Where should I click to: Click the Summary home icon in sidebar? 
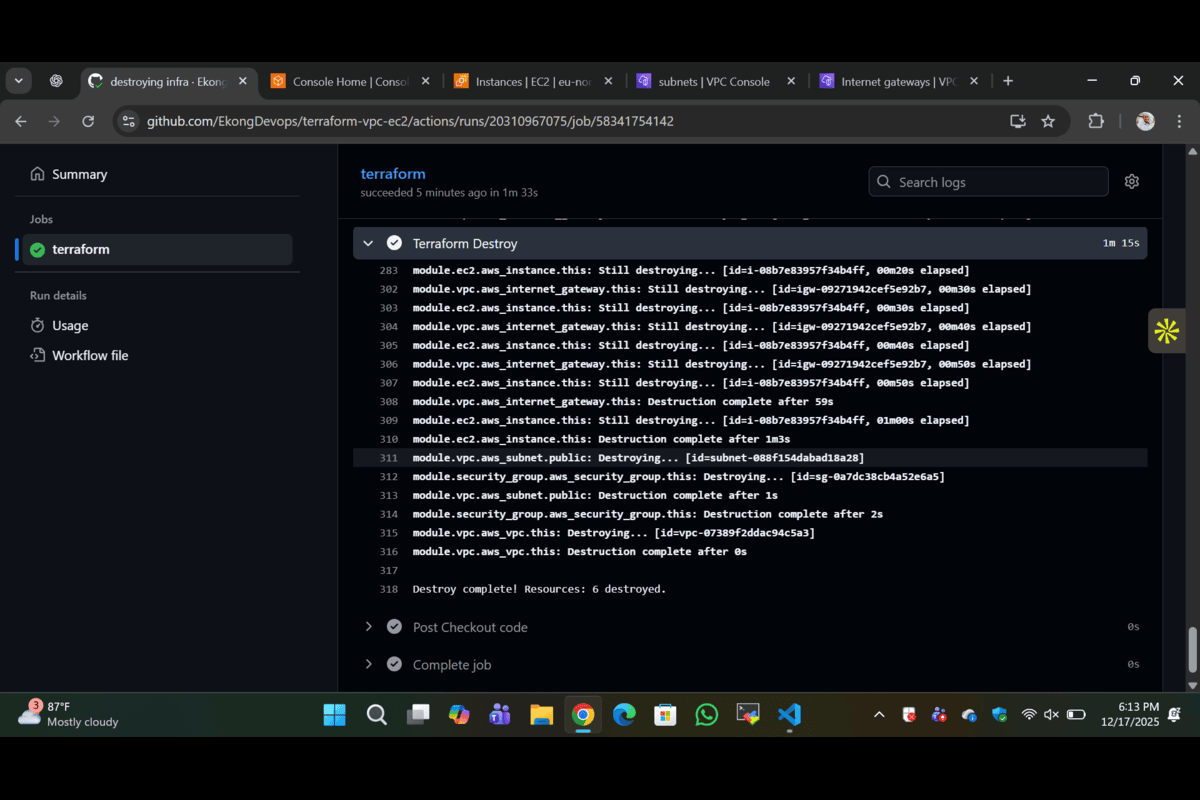pos(38,174)
